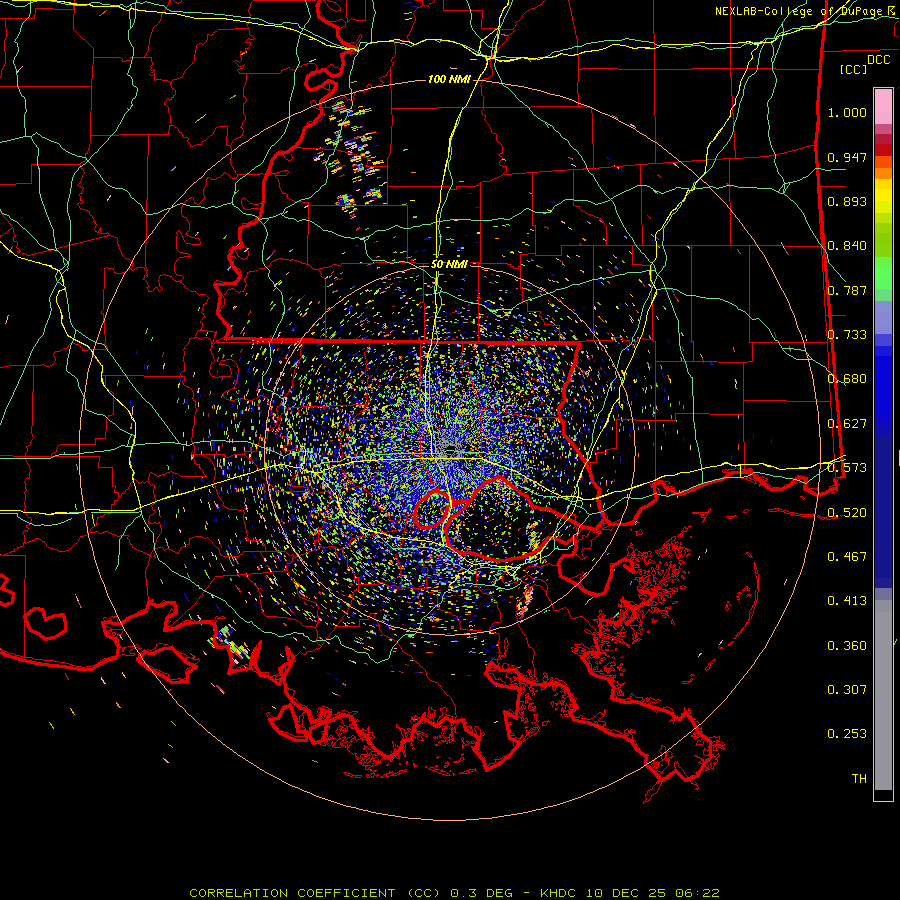Click the 0.787 value on the color scale
The width and height of the screenshot is (900, 900).
(847, 290)
